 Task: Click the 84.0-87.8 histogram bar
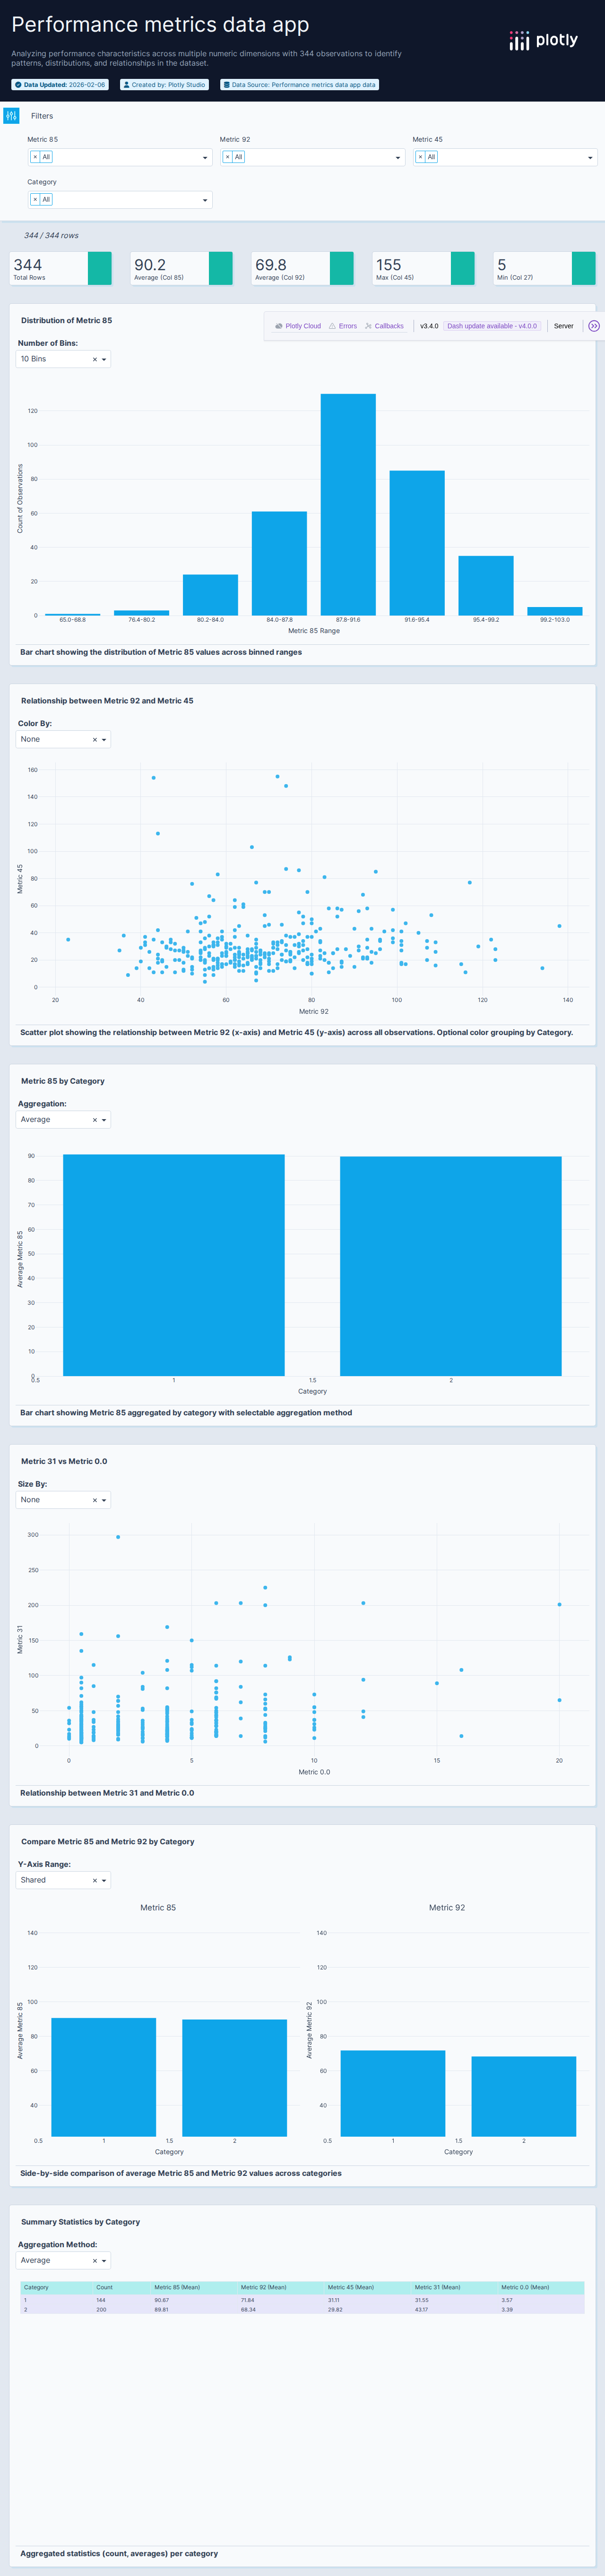coord(279,563)
